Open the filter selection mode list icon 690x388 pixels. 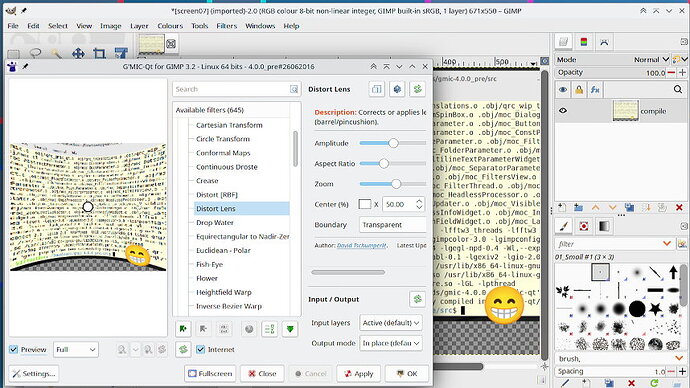tap(269, 329)
